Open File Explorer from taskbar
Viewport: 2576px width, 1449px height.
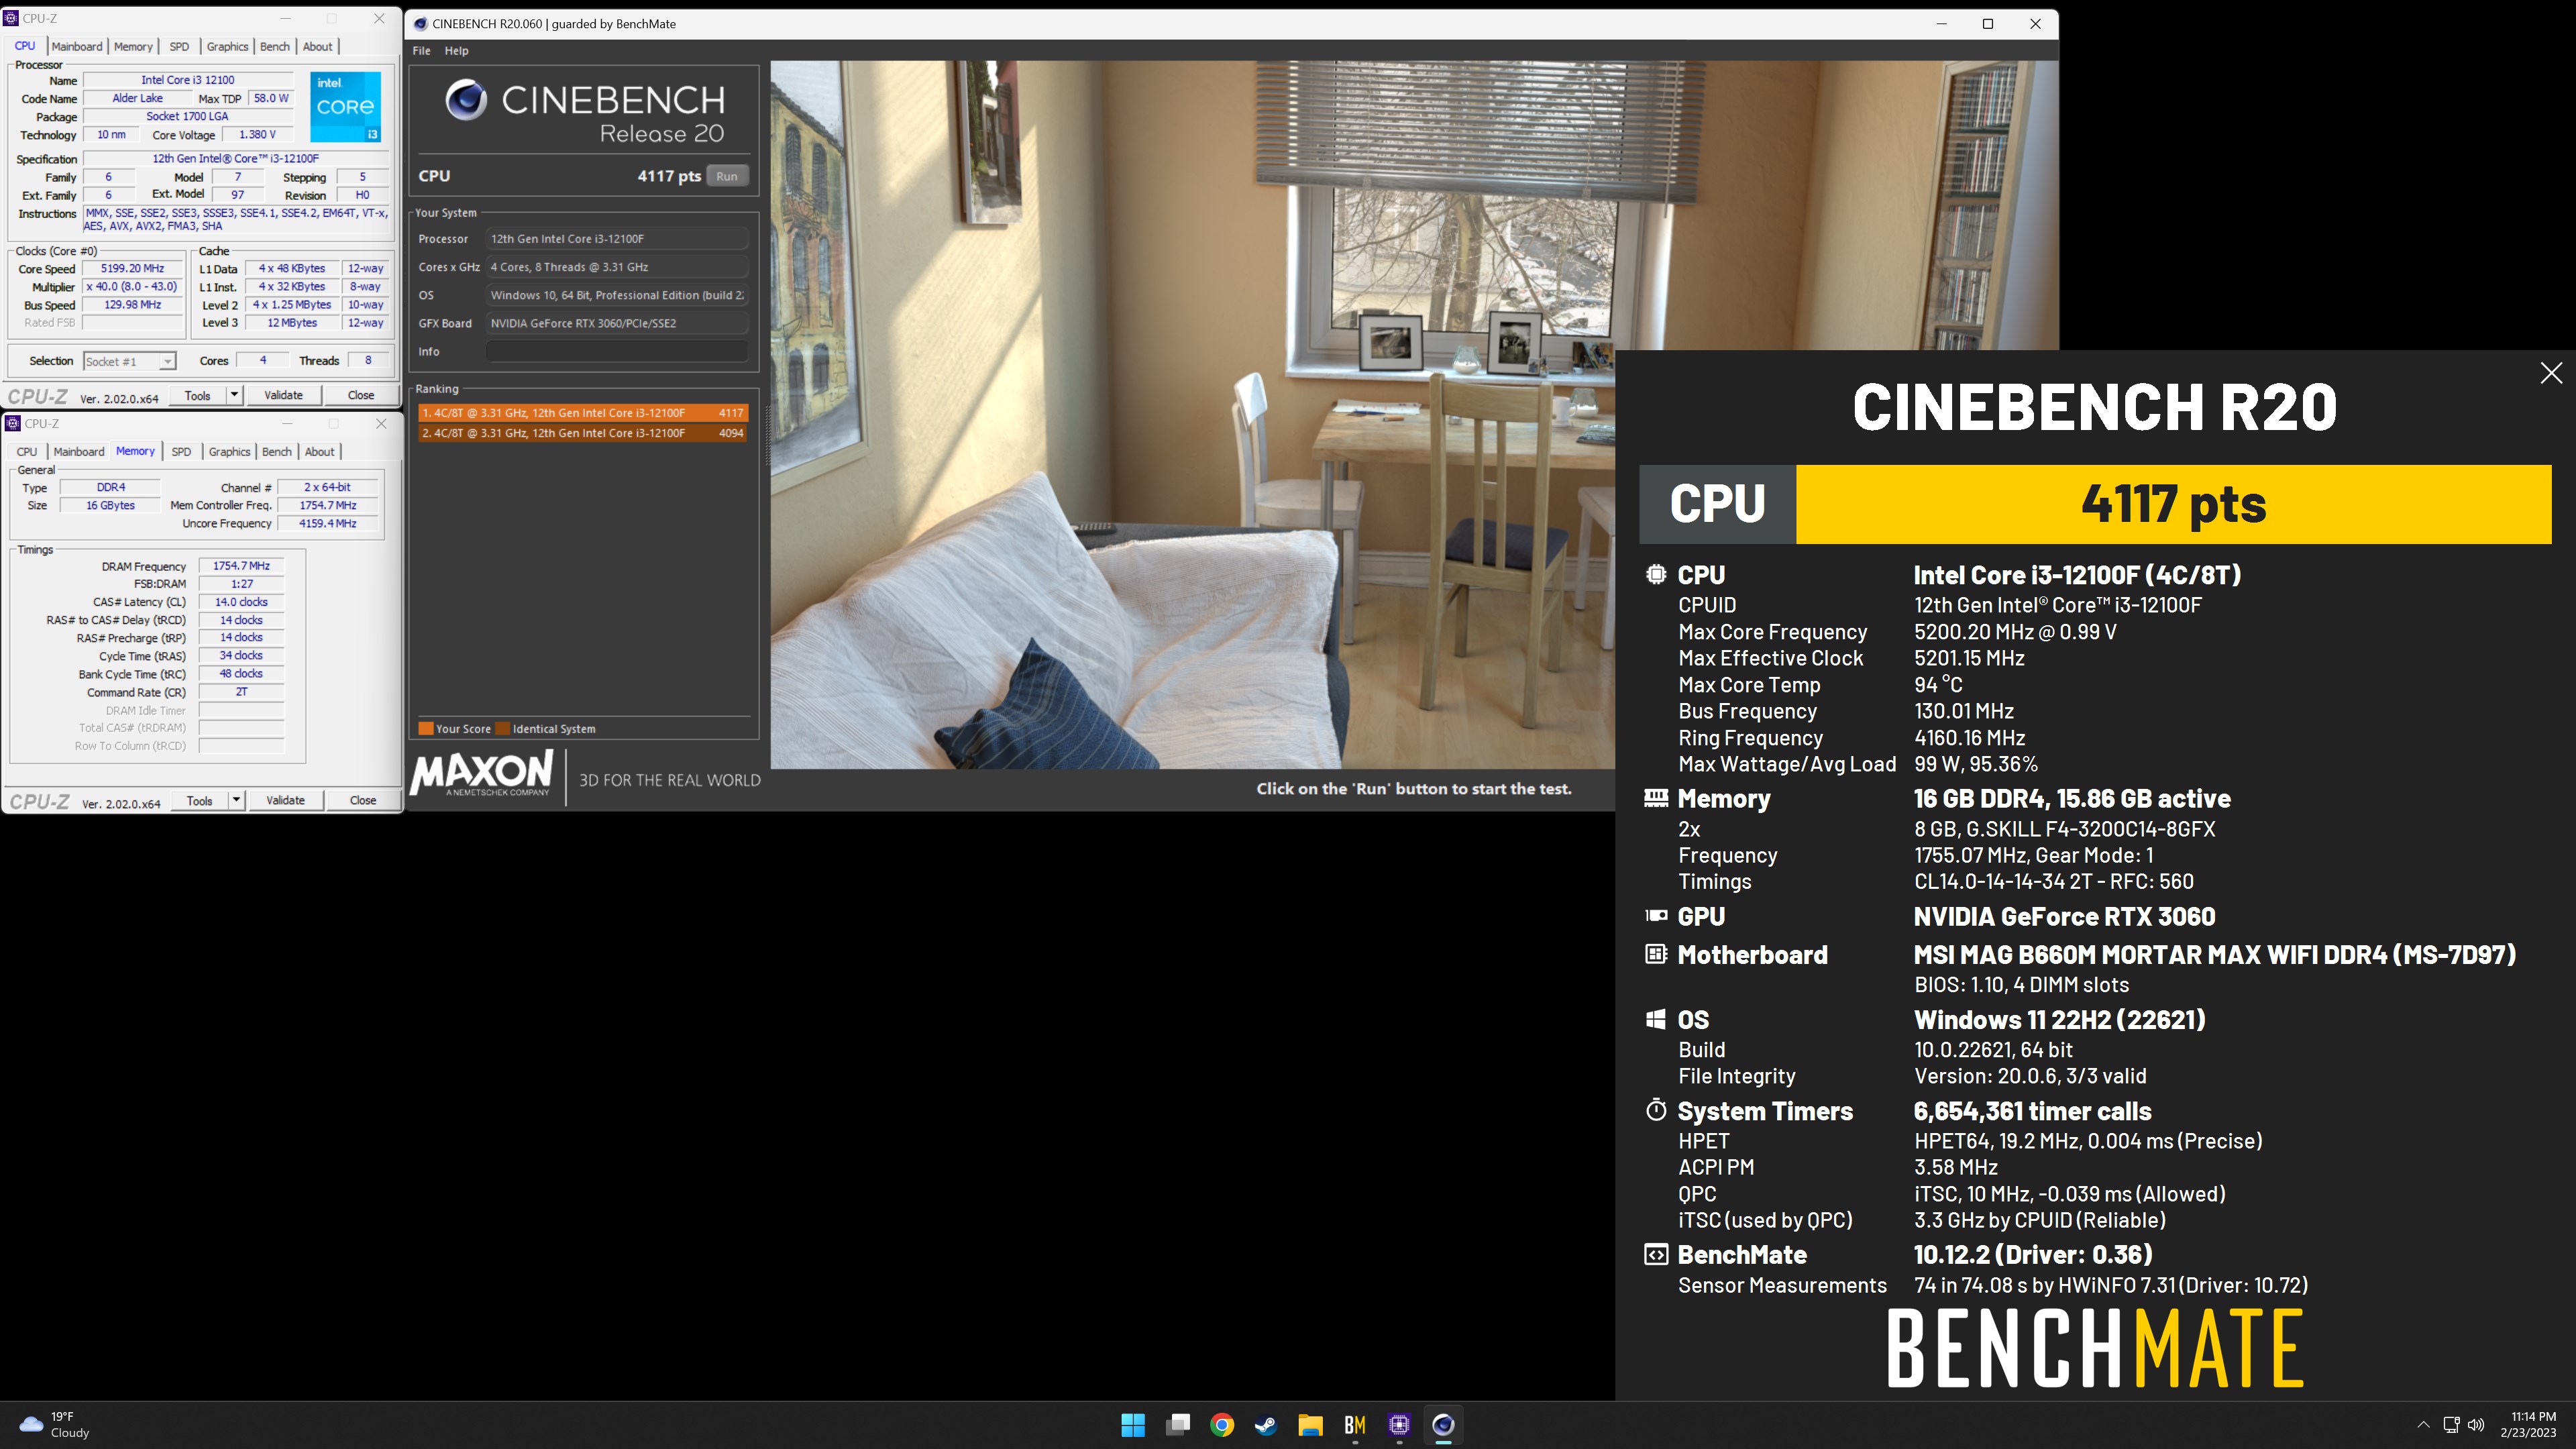(1310, 1425)
